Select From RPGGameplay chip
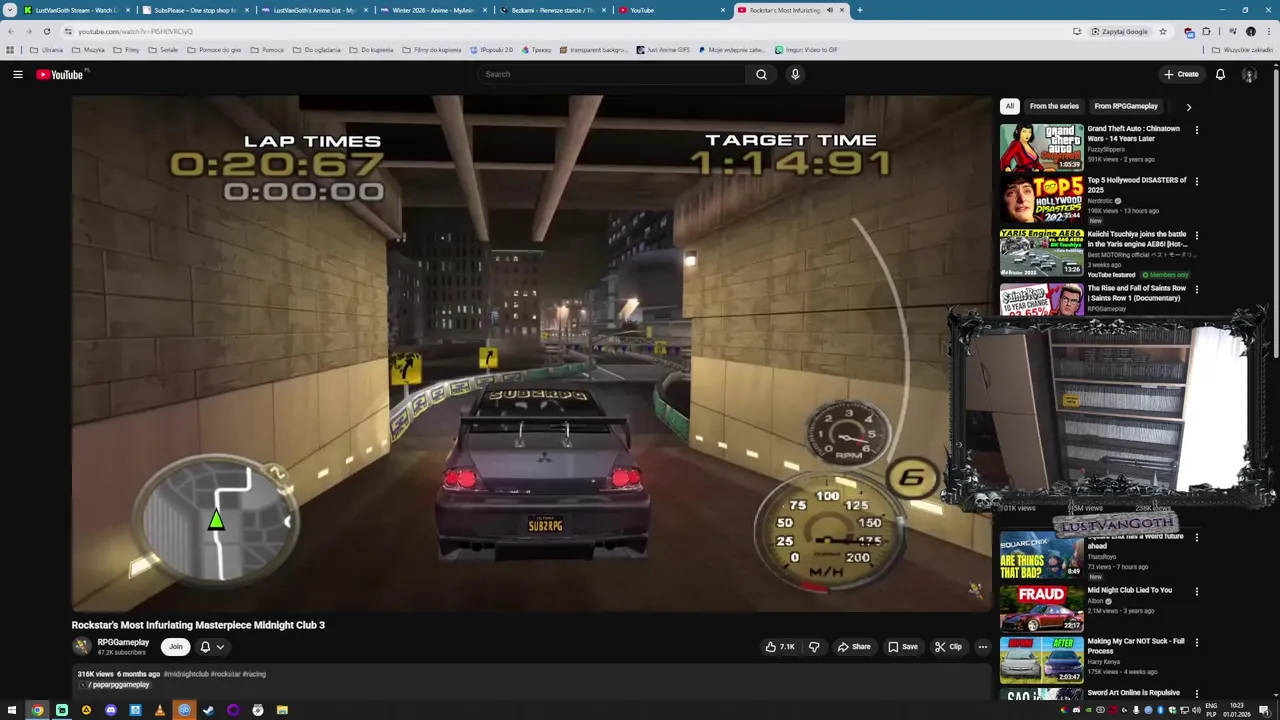Screen dimensions: 1280x720 tap(1126, 106)
